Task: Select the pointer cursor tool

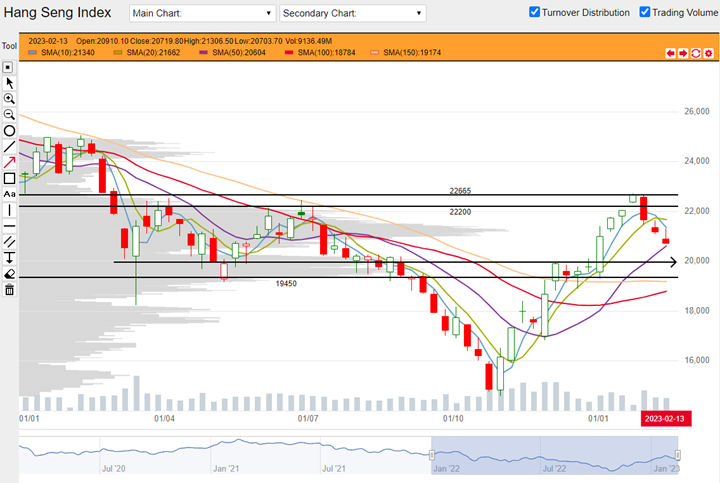Action: (9, 83)
